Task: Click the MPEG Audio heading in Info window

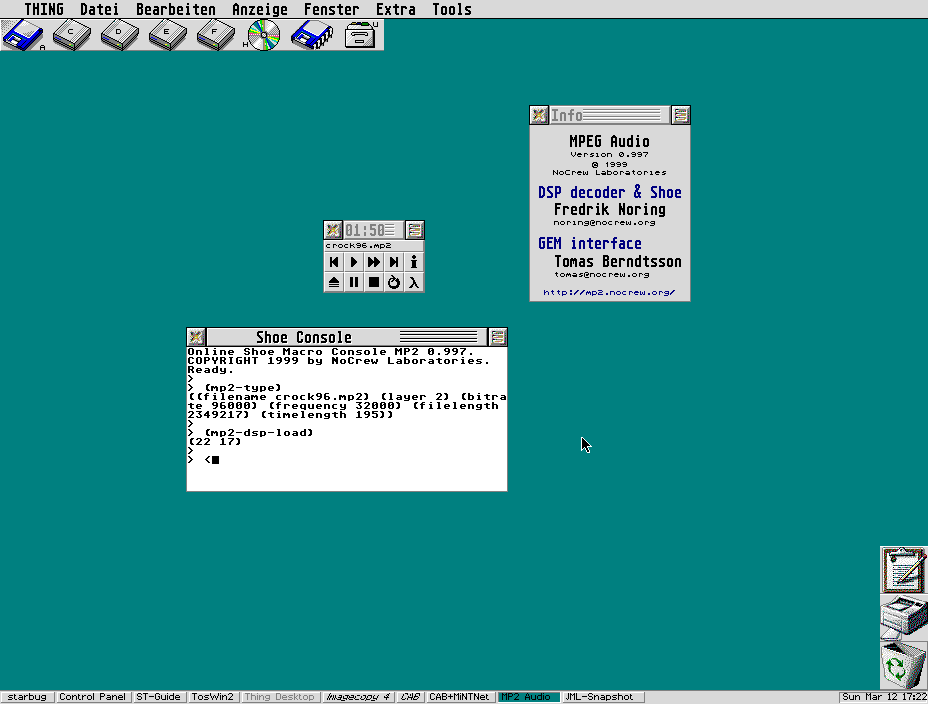Action: [x=609, y=142]
